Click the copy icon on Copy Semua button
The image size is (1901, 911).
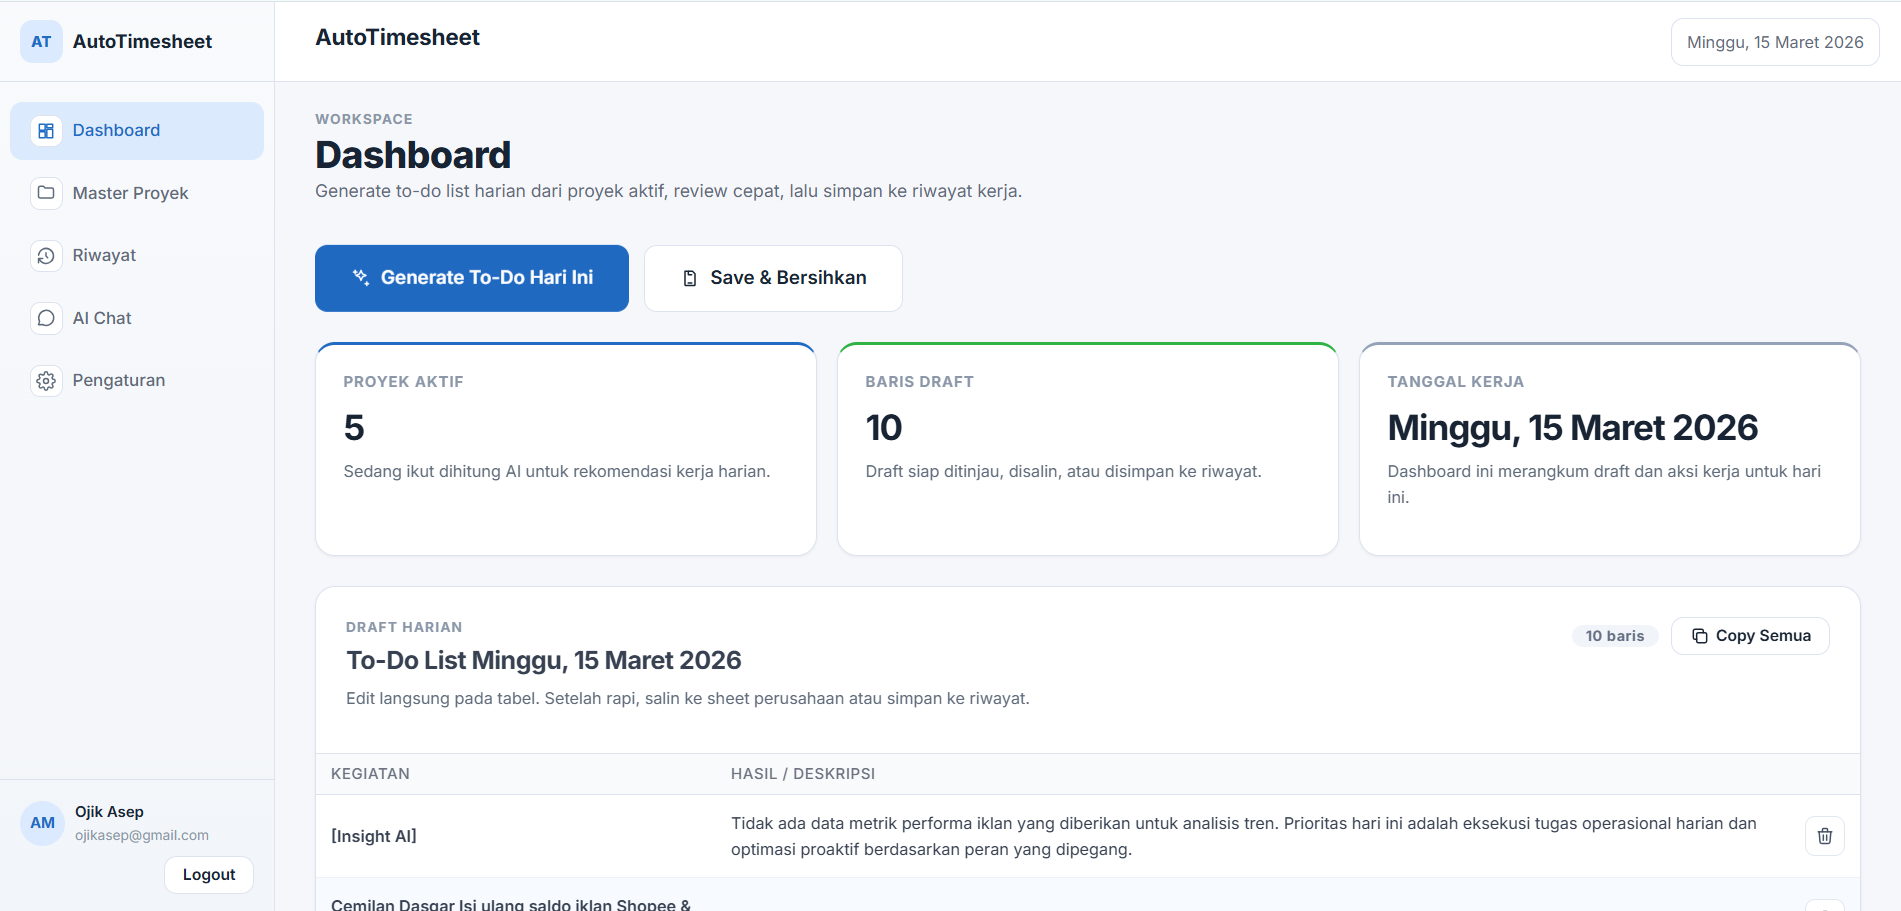pyautogui.click(x=1700, y=636)
